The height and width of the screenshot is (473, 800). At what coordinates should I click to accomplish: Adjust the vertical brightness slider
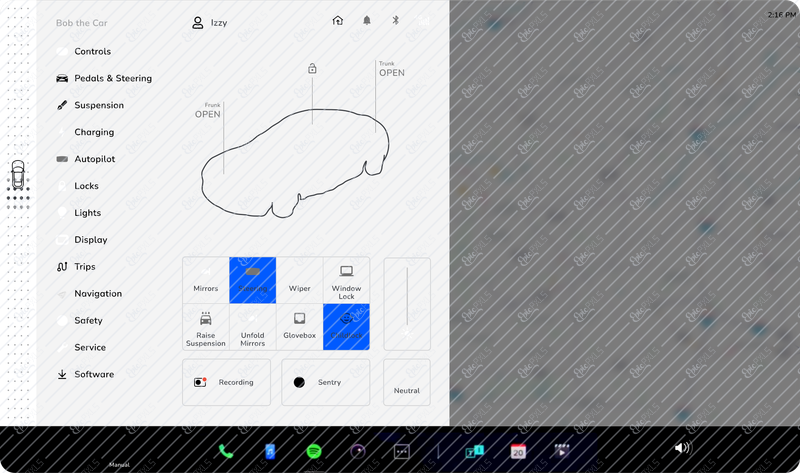407,304
